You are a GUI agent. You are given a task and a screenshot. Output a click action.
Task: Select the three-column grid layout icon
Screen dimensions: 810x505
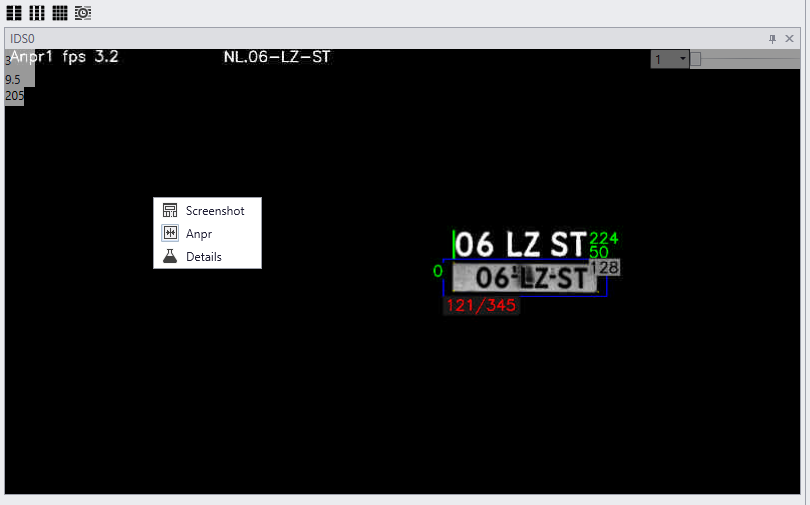[x=37, y=13]
